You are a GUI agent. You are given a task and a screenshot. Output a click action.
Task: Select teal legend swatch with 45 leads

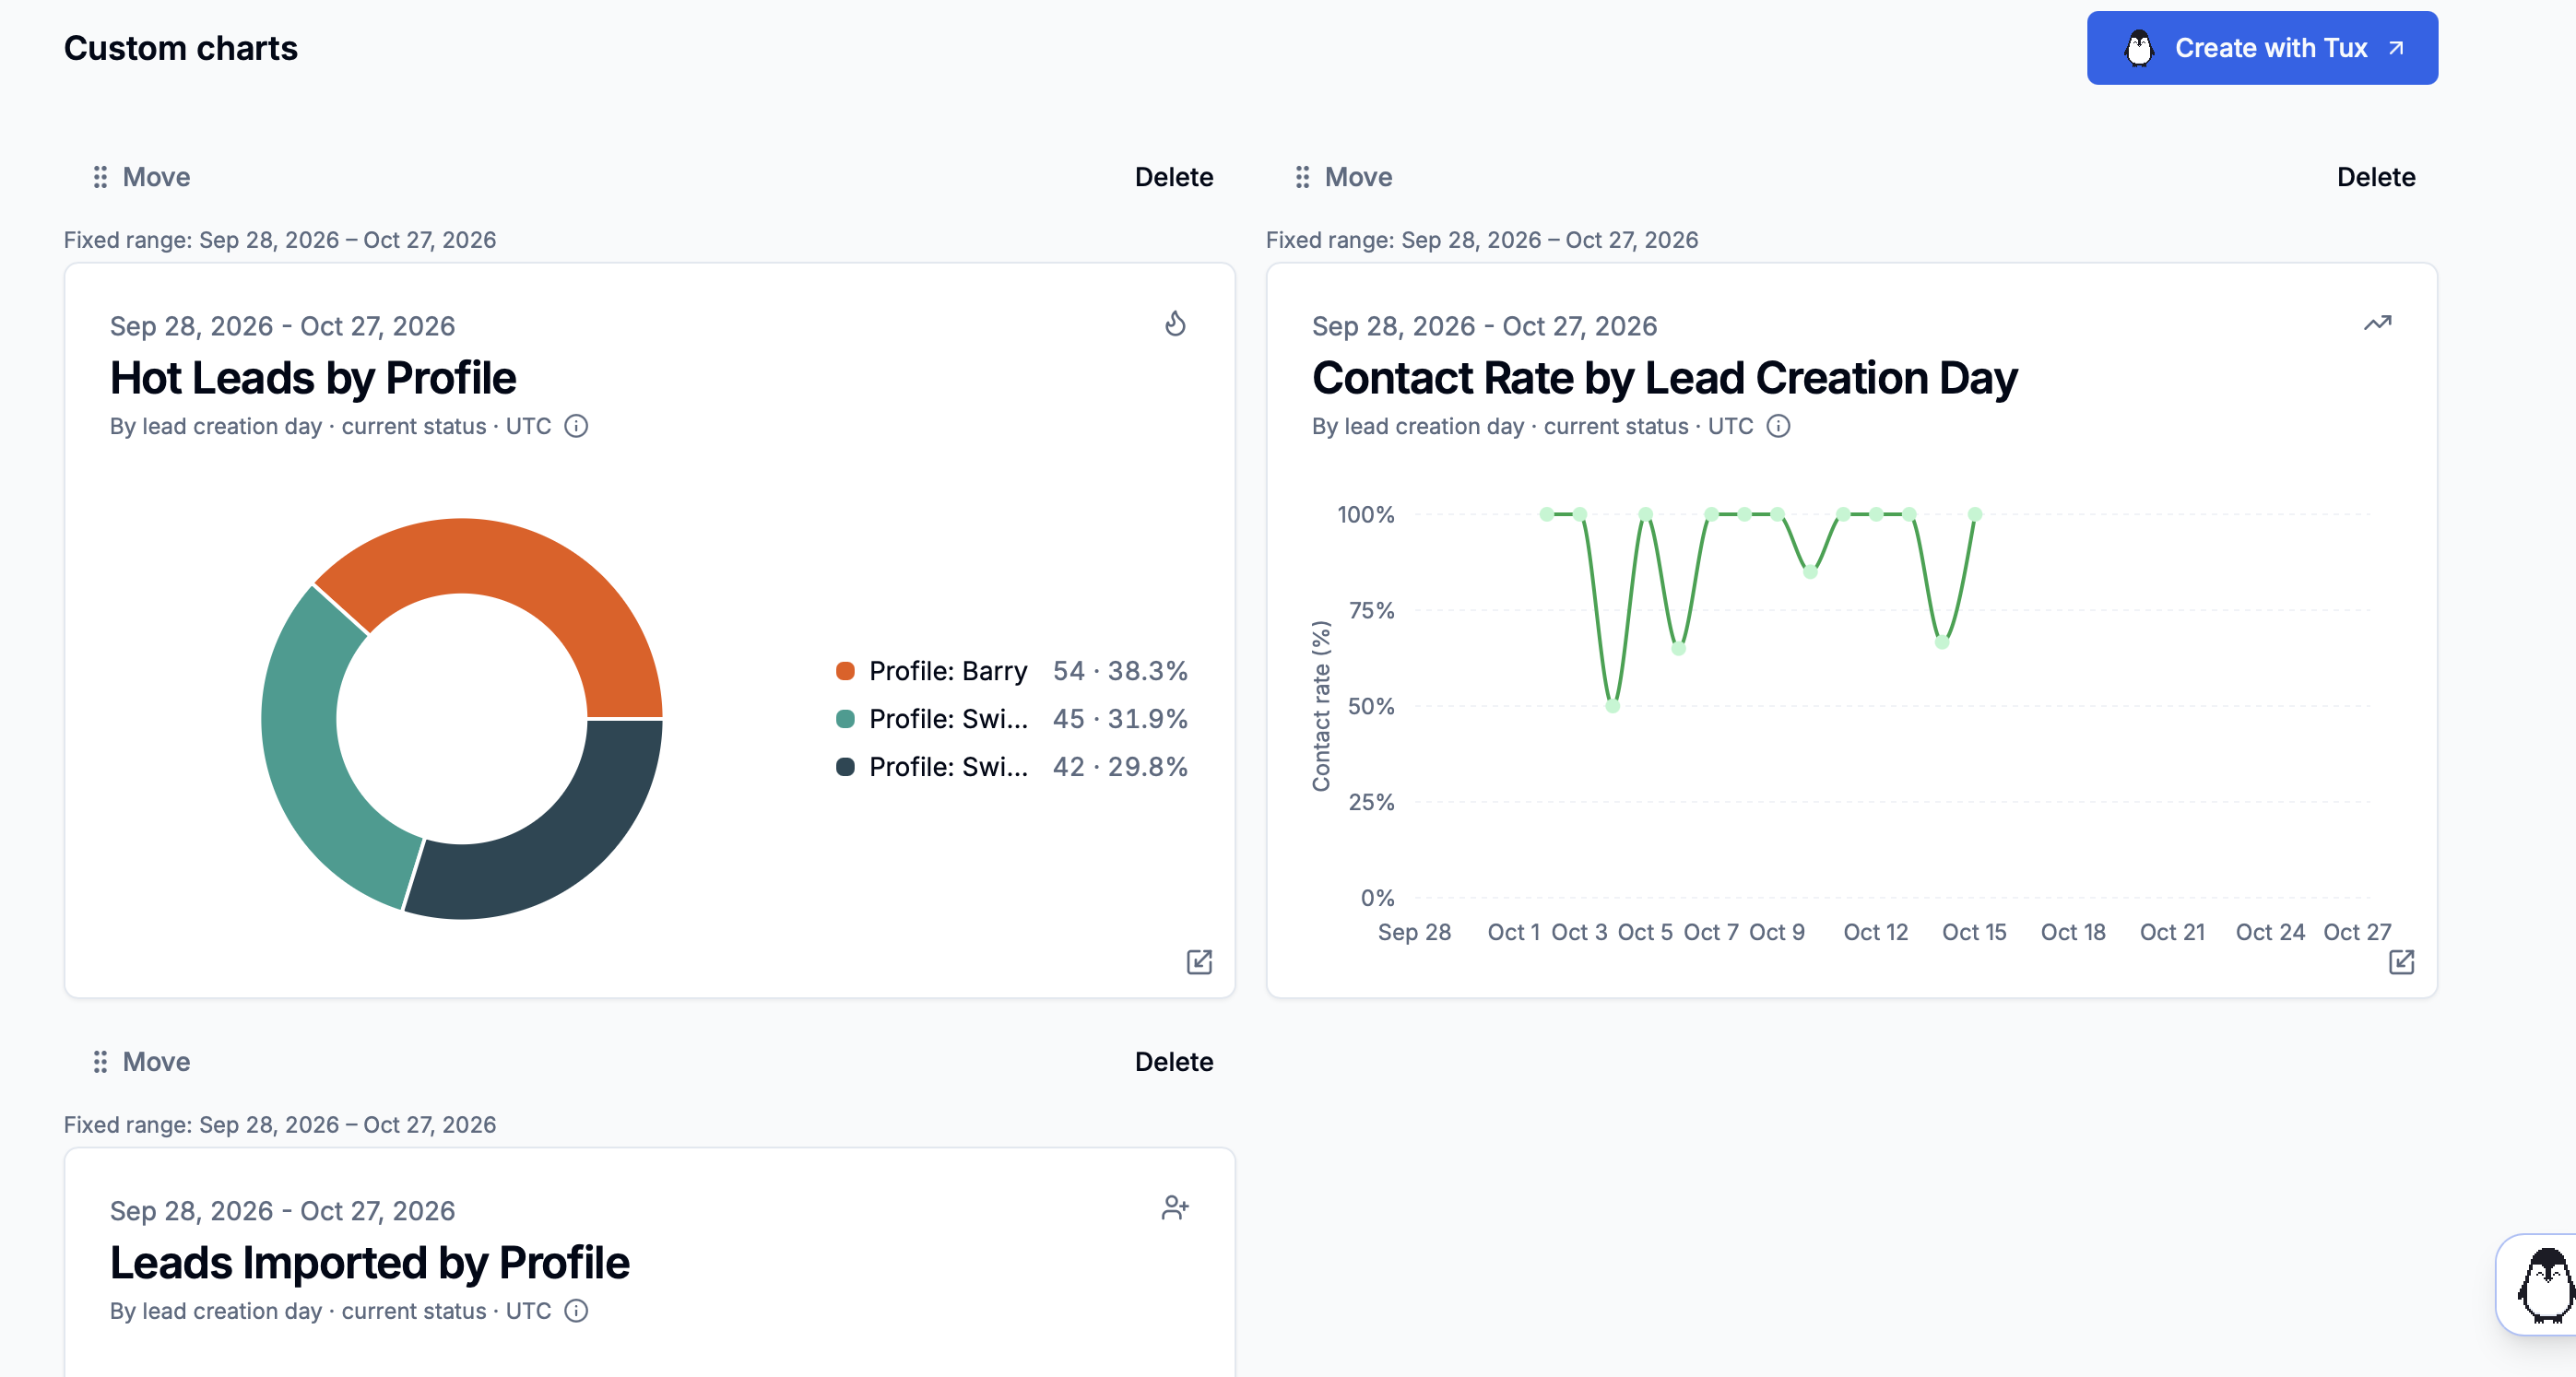845,719
